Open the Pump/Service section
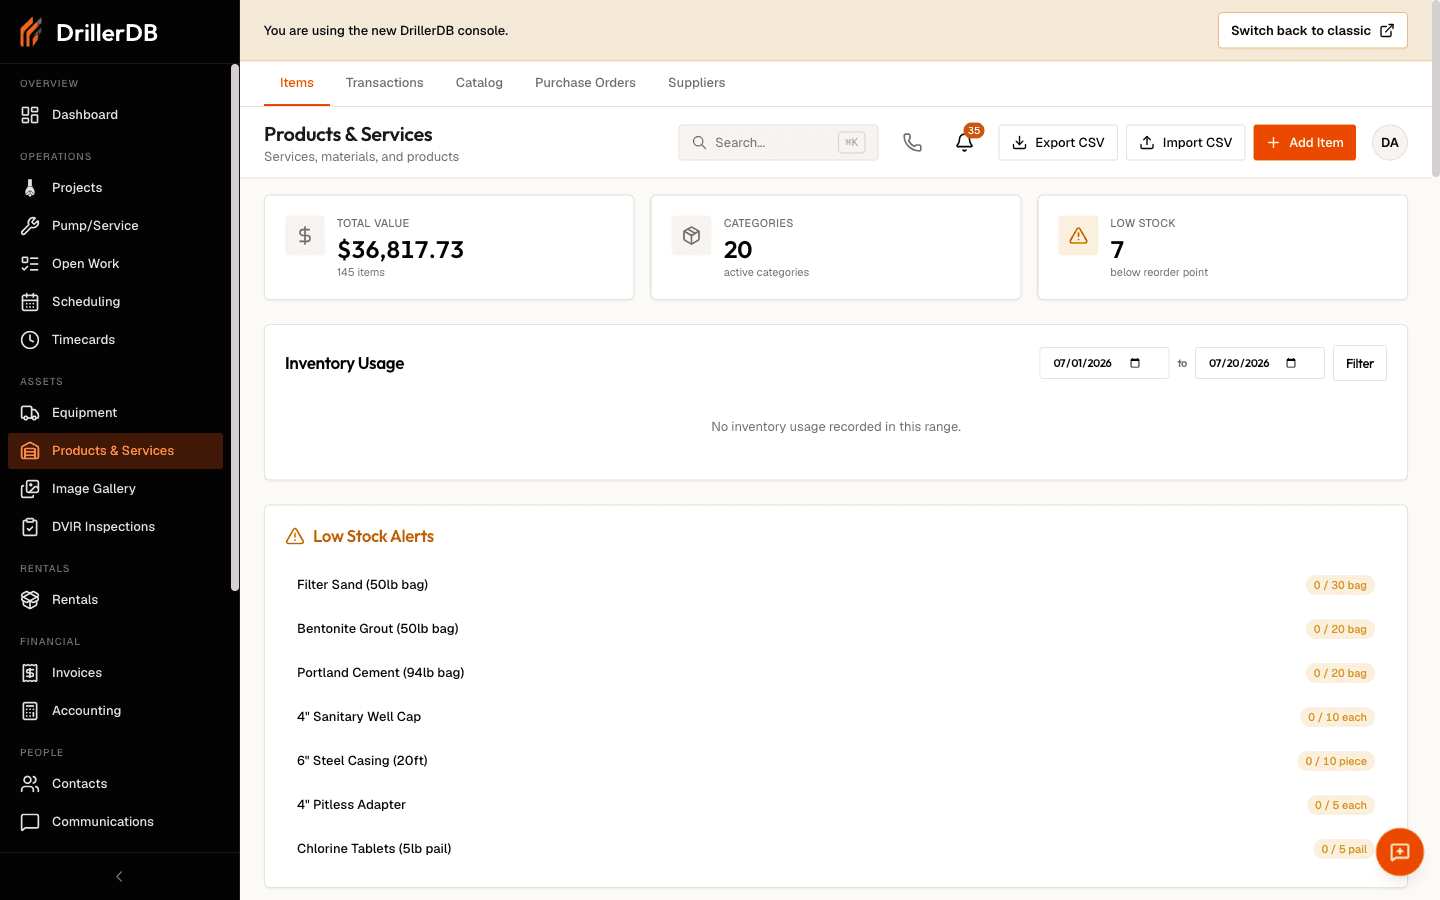Viewport: 1440px width, 900px height. 115,226
